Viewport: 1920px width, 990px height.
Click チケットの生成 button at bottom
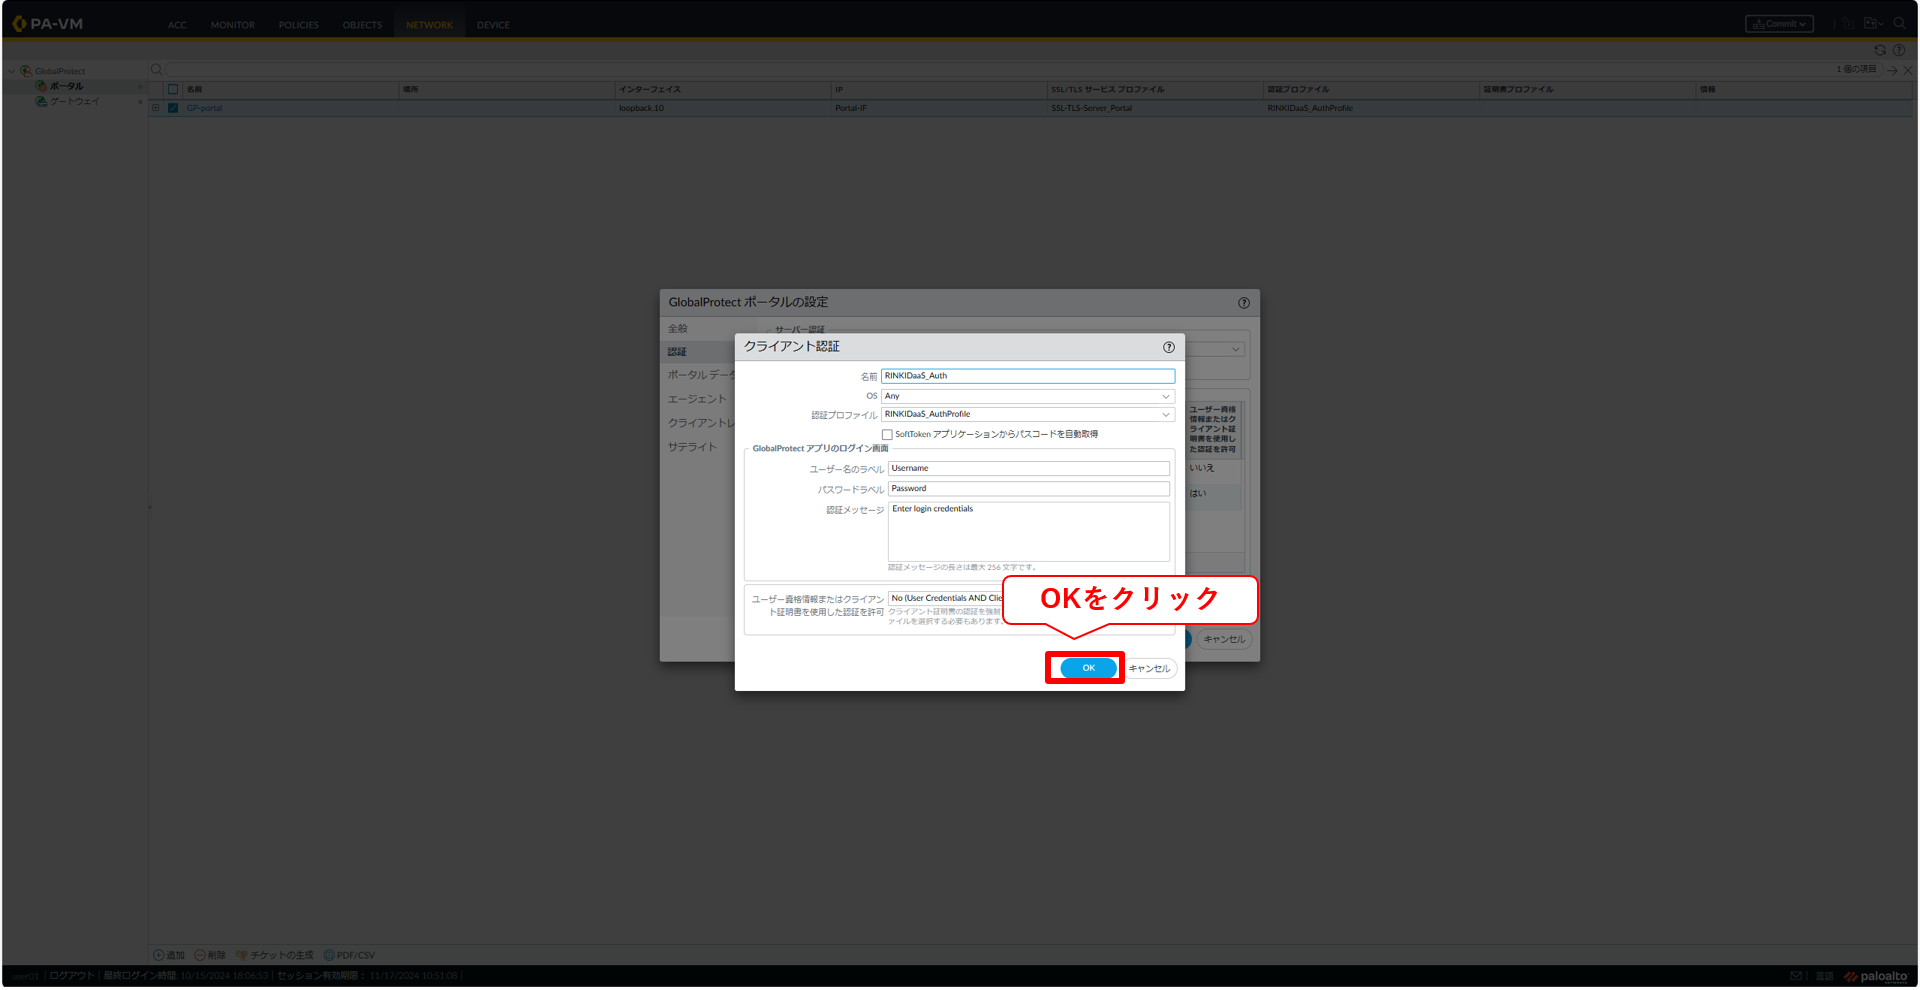274,956
